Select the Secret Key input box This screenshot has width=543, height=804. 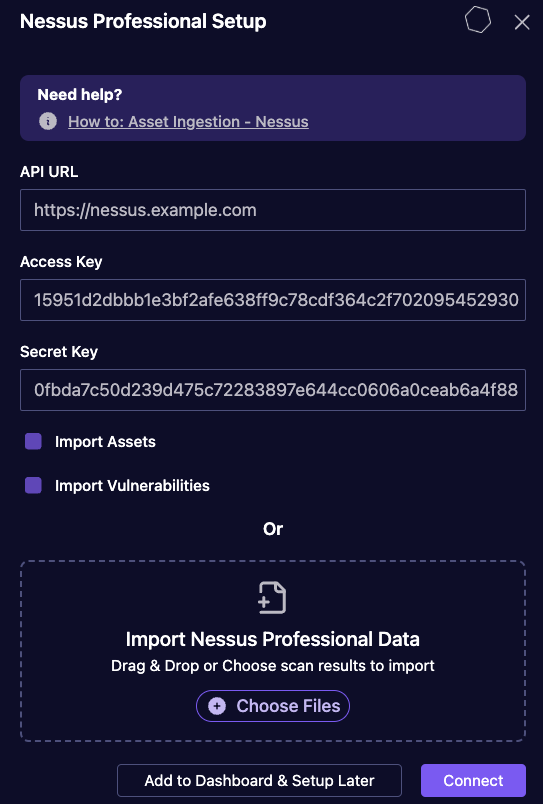tap(273, 390)
